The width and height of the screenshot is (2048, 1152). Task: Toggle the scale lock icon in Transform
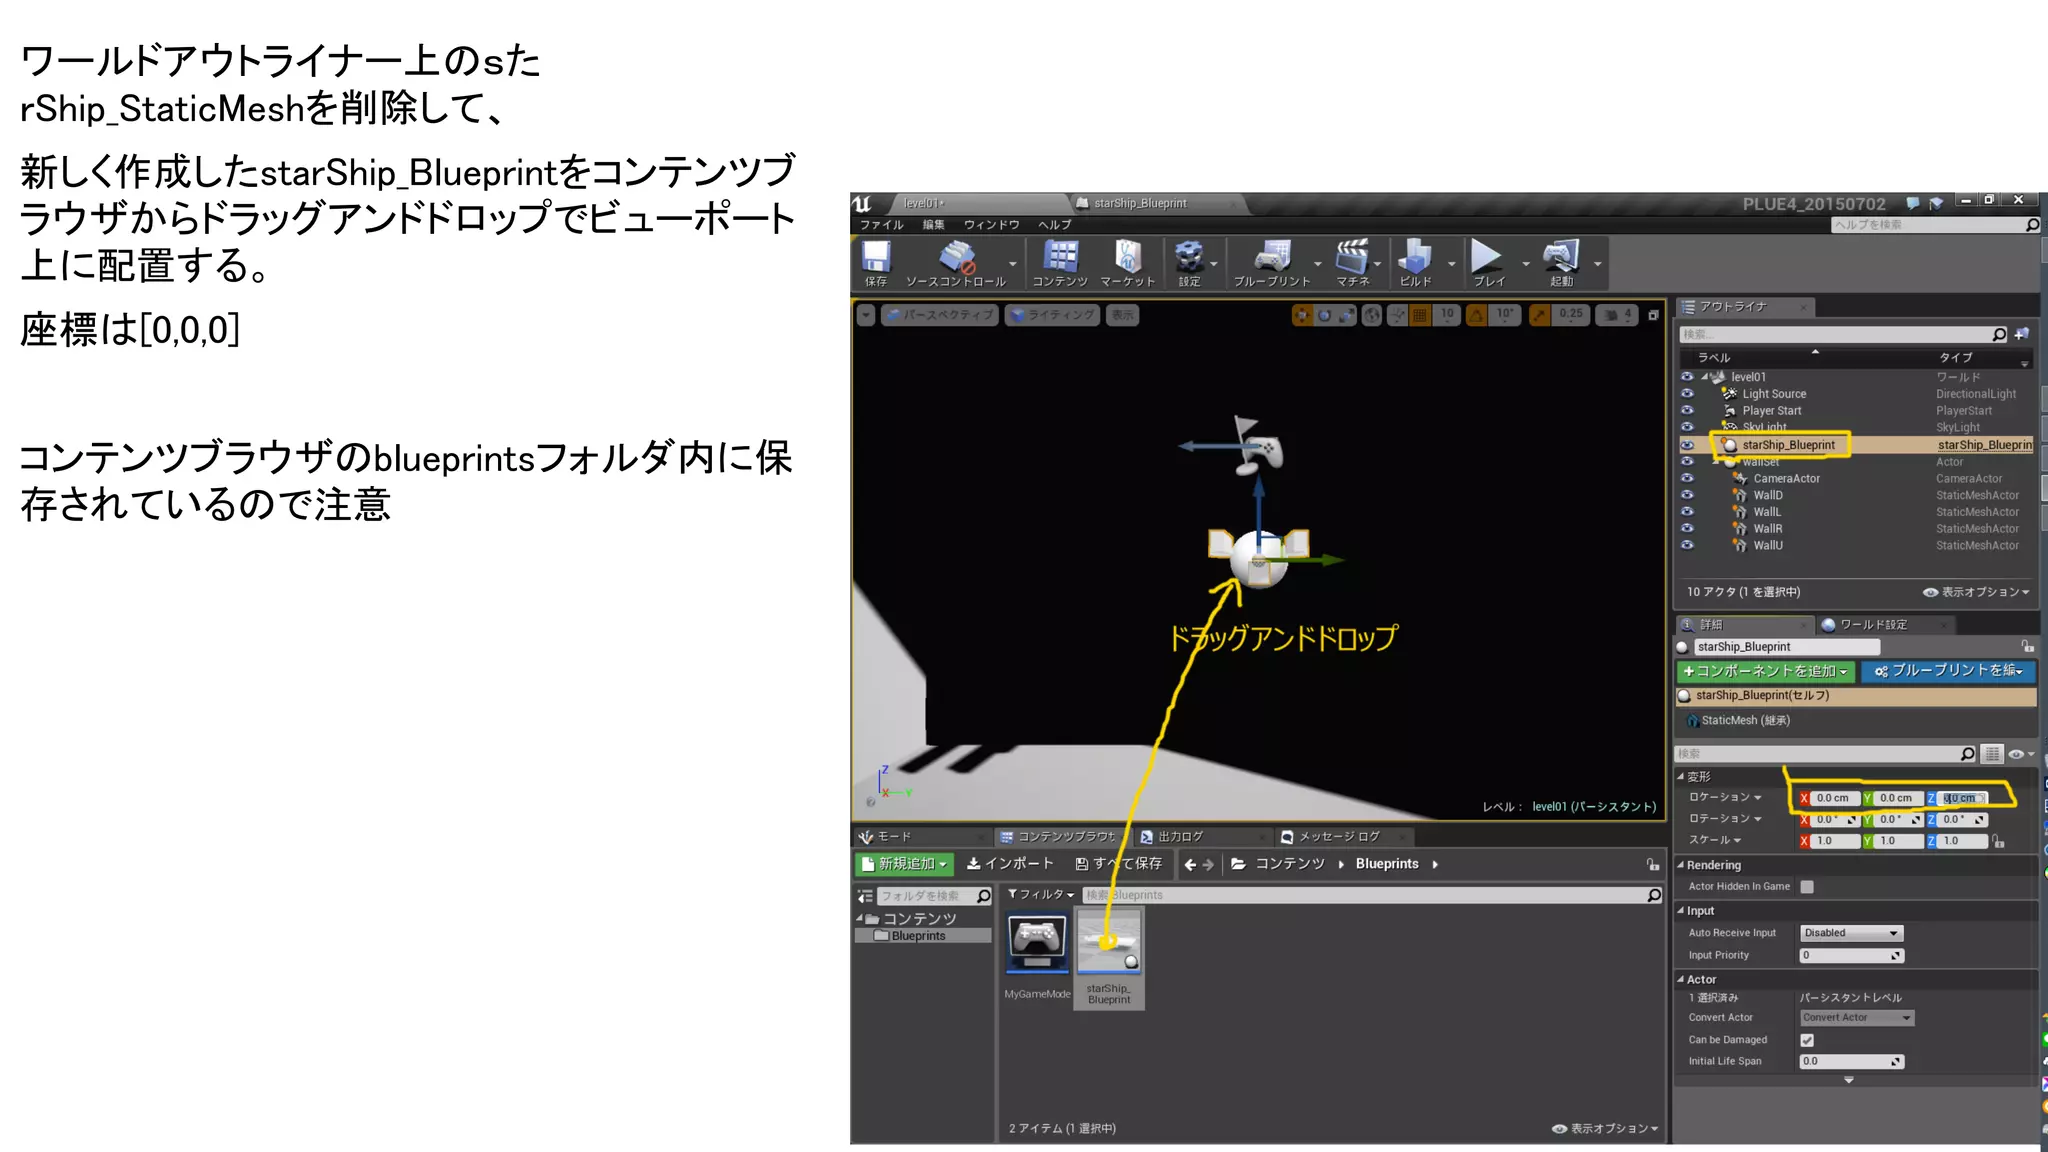click(x=1998, y=841)
